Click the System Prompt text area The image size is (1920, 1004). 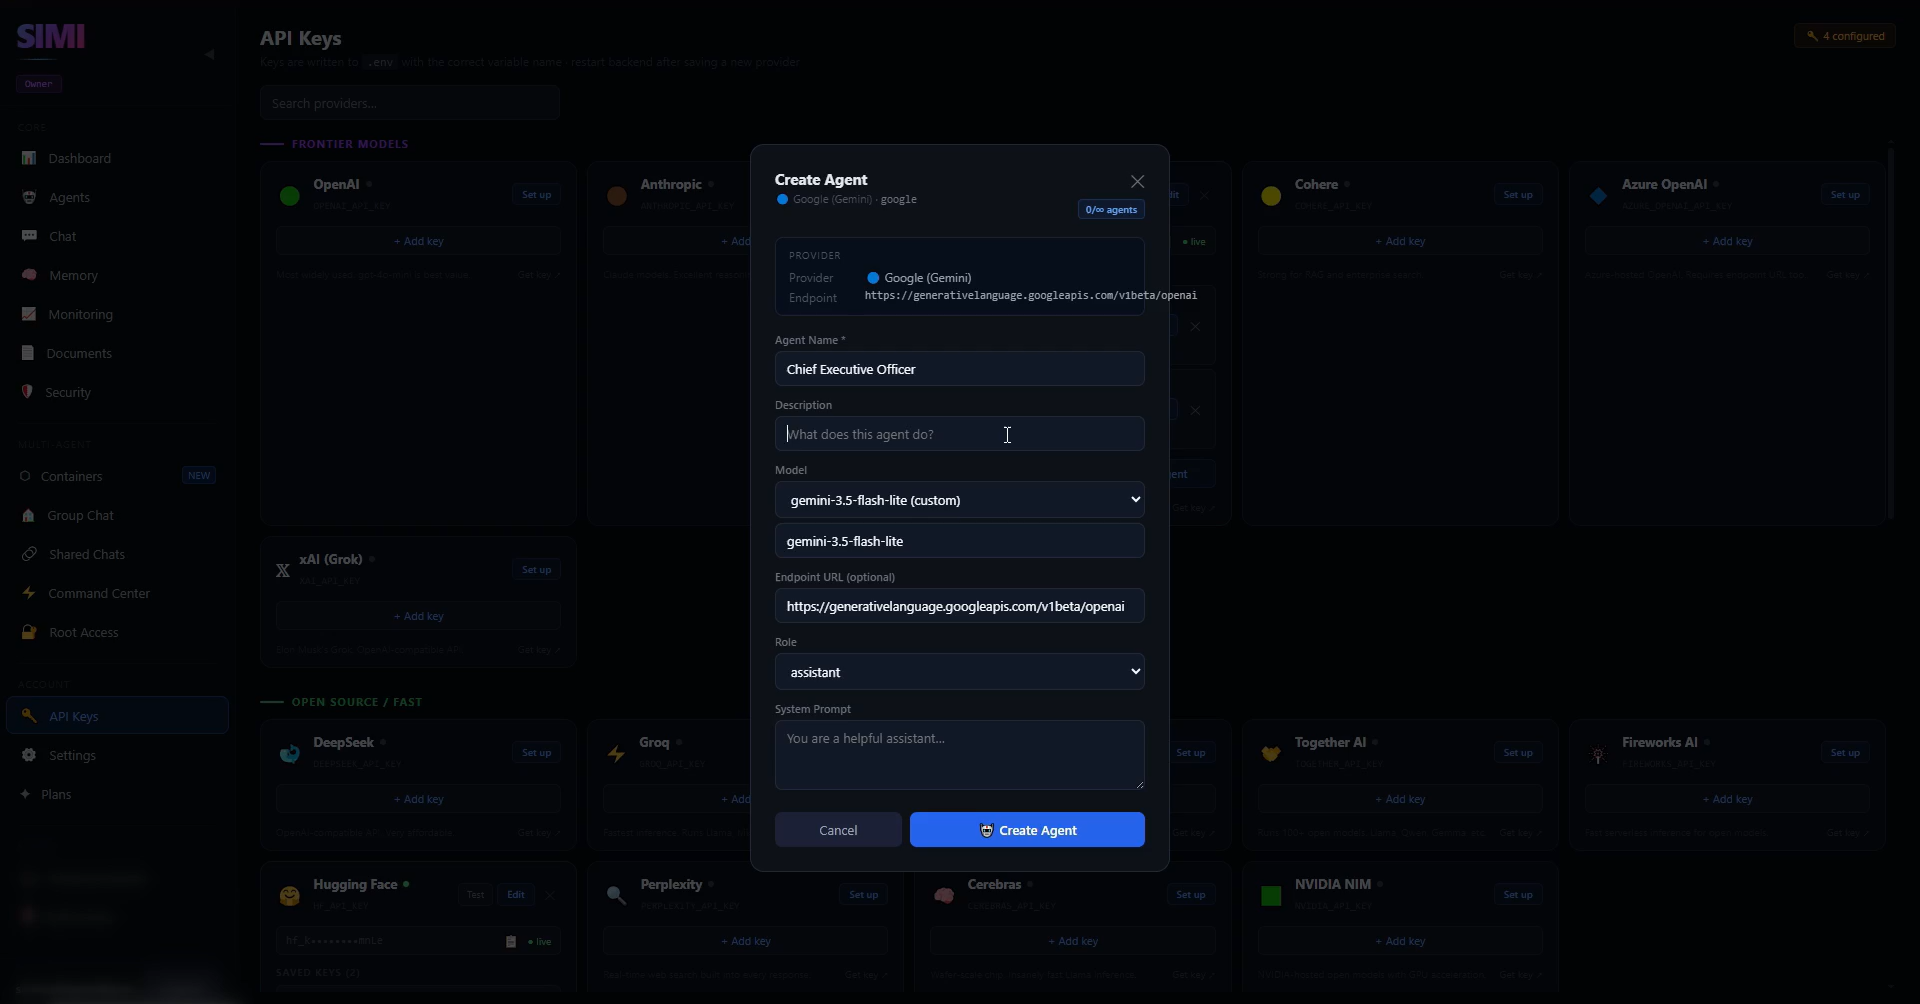[x=959, y=755]
